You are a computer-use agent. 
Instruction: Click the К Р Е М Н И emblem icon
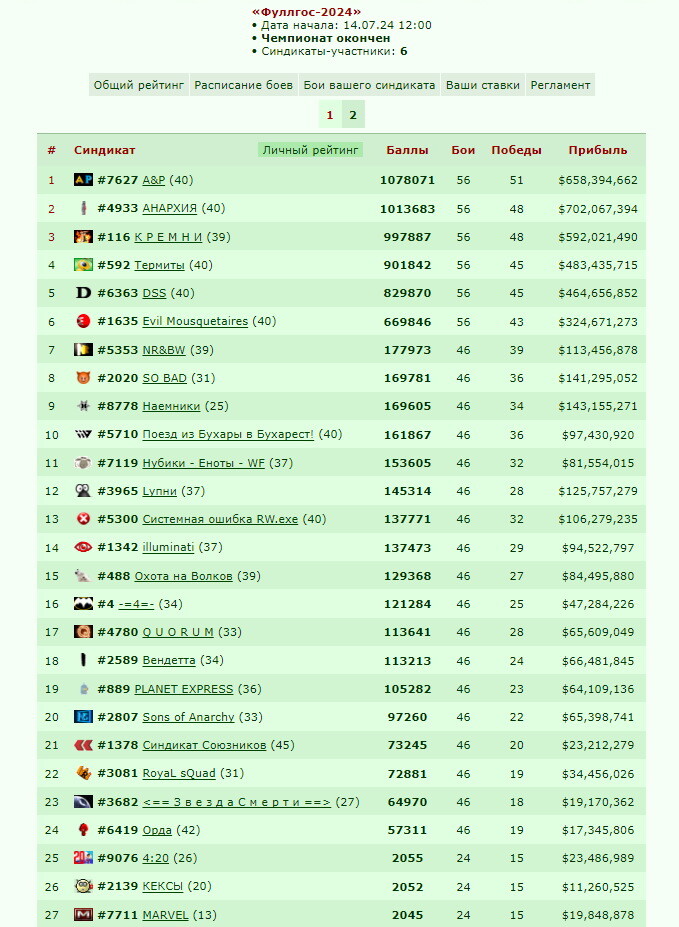[x=83, y=236]
